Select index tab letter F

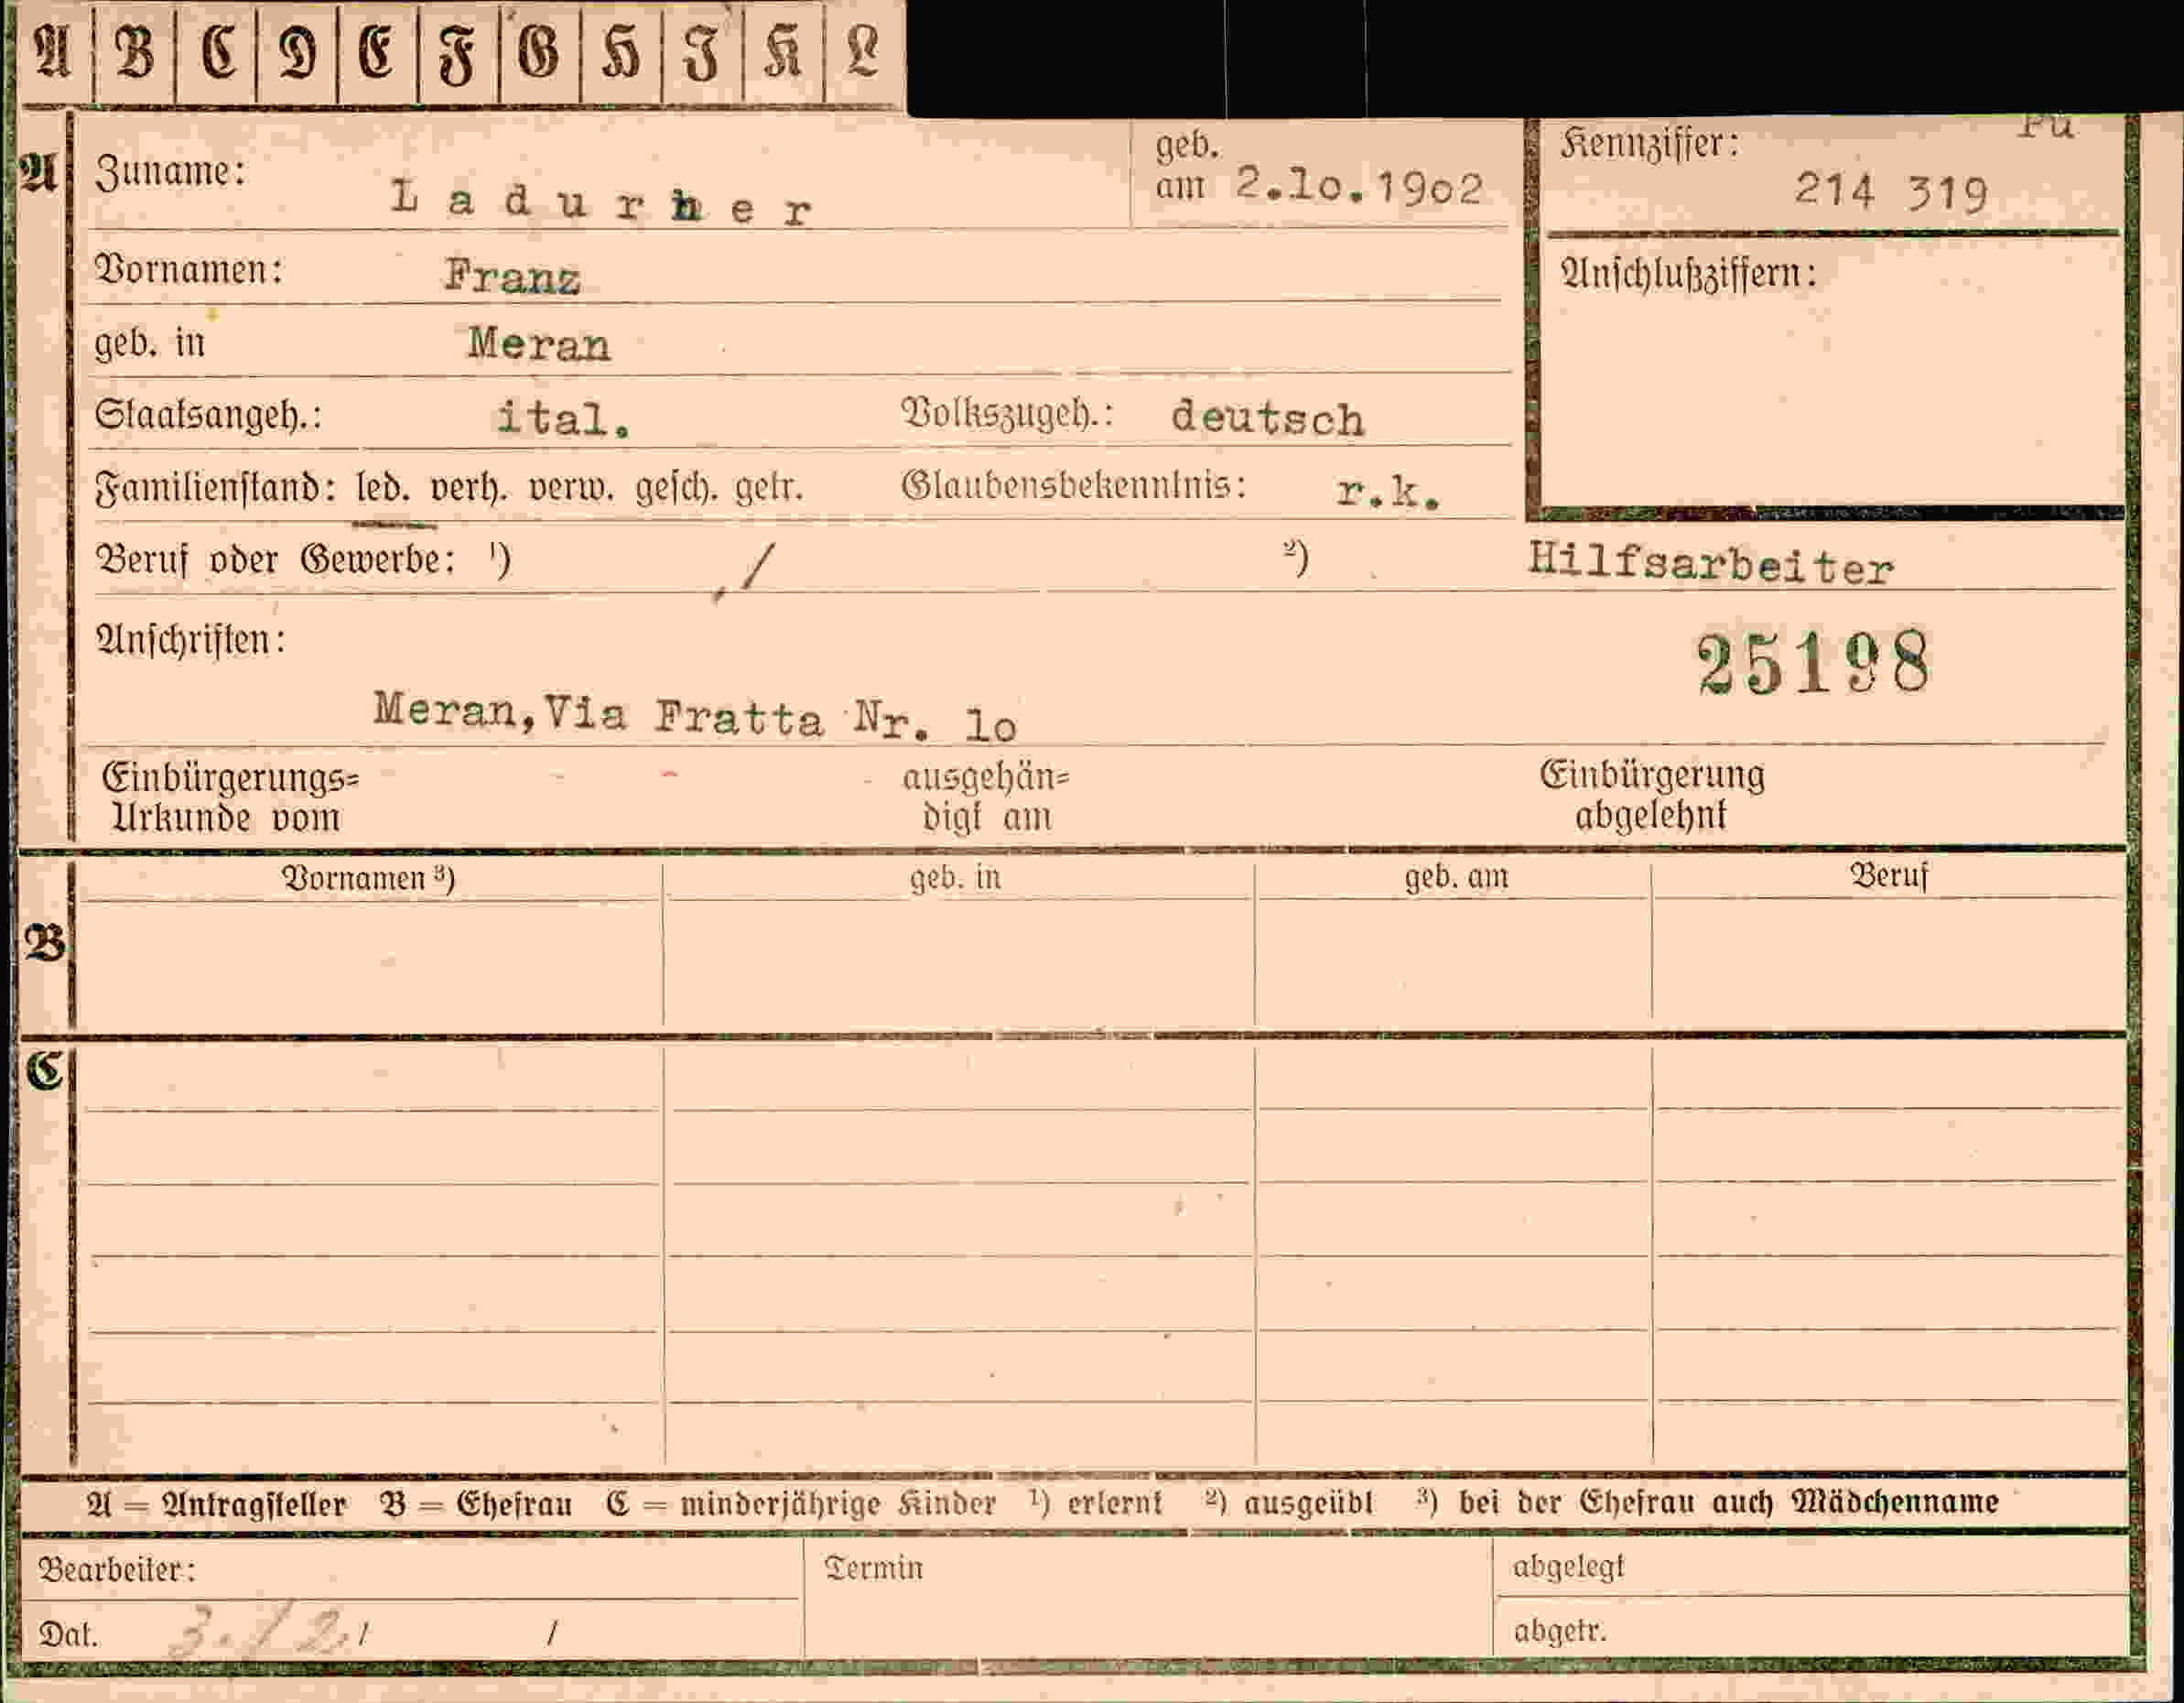click(456, 55)
